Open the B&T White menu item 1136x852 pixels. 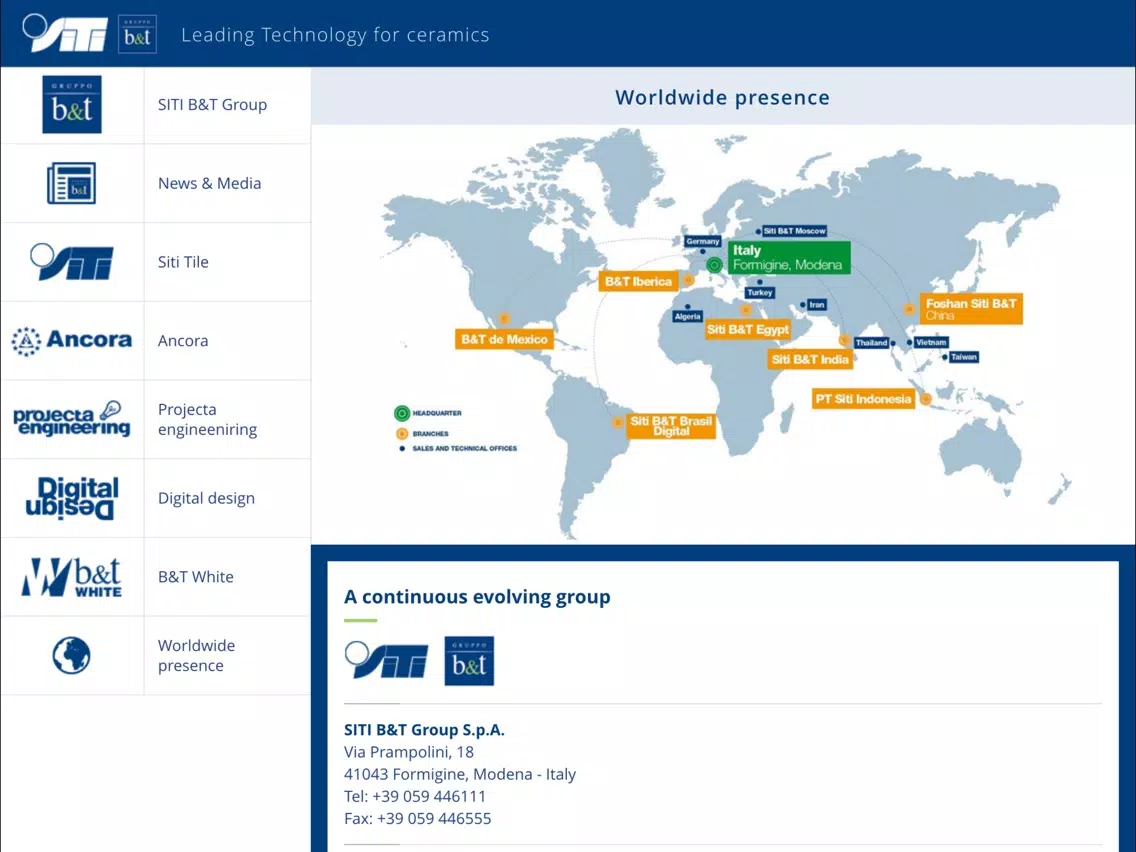click(x=196, y=577)
